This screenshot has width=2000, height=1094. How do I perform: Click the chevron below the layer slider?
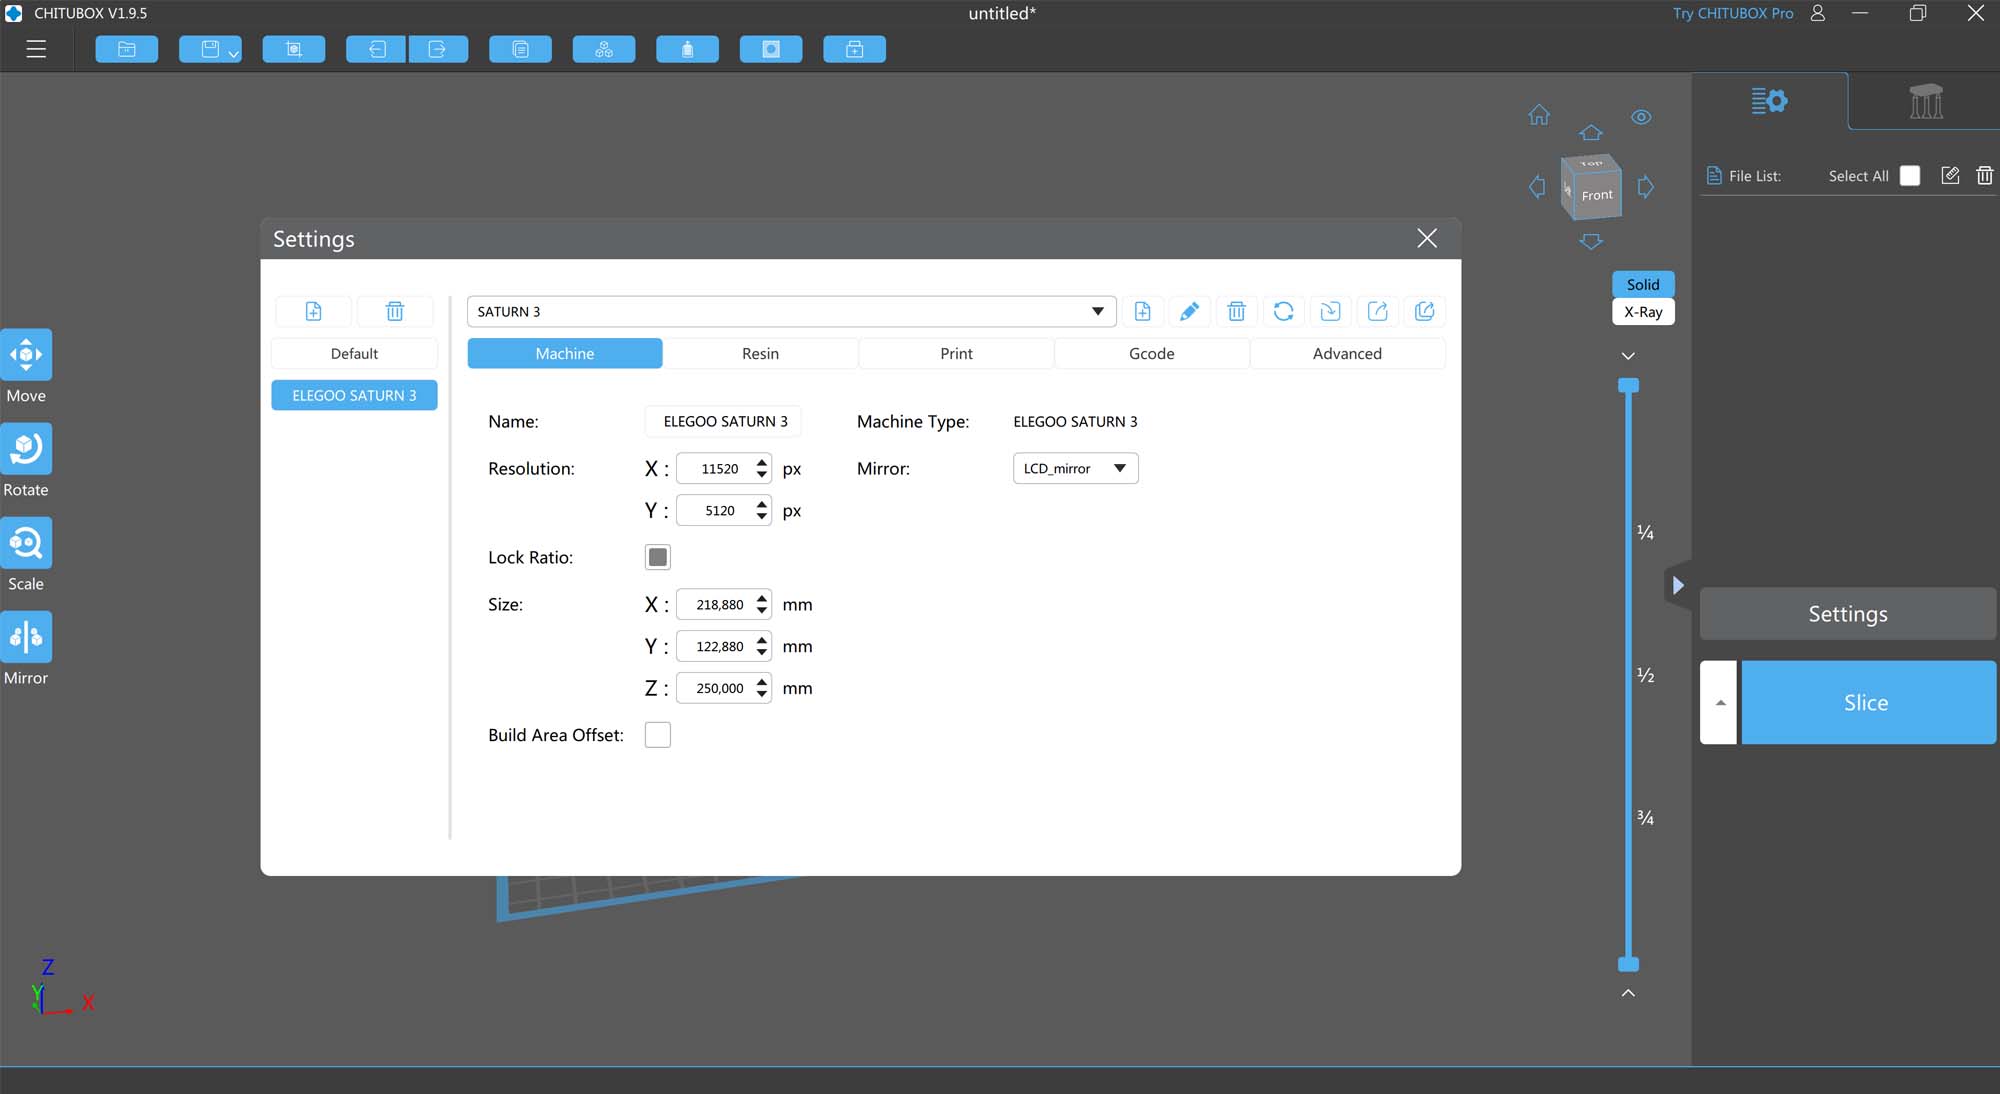pos(1628,993)
